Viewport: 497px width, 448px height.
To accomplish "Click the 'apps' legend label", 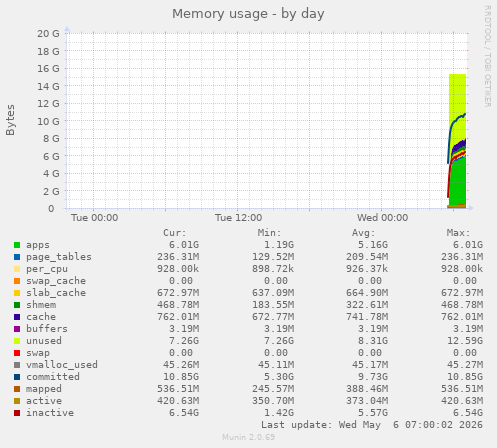I will [x=38, y=245].
